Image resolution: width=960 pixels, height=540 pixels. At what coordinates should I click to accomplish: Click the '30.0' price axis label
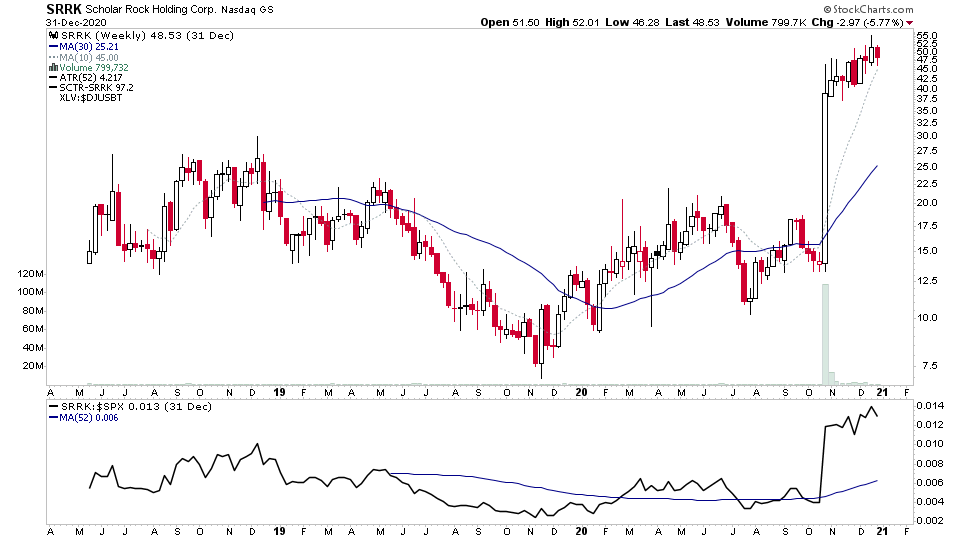[x=927, y=136]
